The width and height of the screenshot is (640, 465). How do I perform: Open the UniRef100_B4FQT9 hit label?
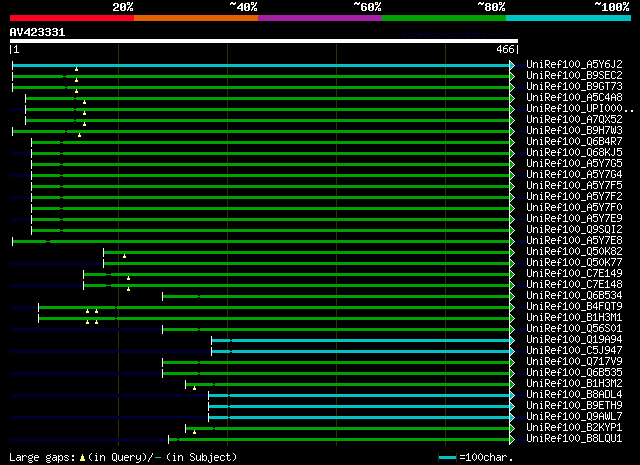click(x=574, y=306)
